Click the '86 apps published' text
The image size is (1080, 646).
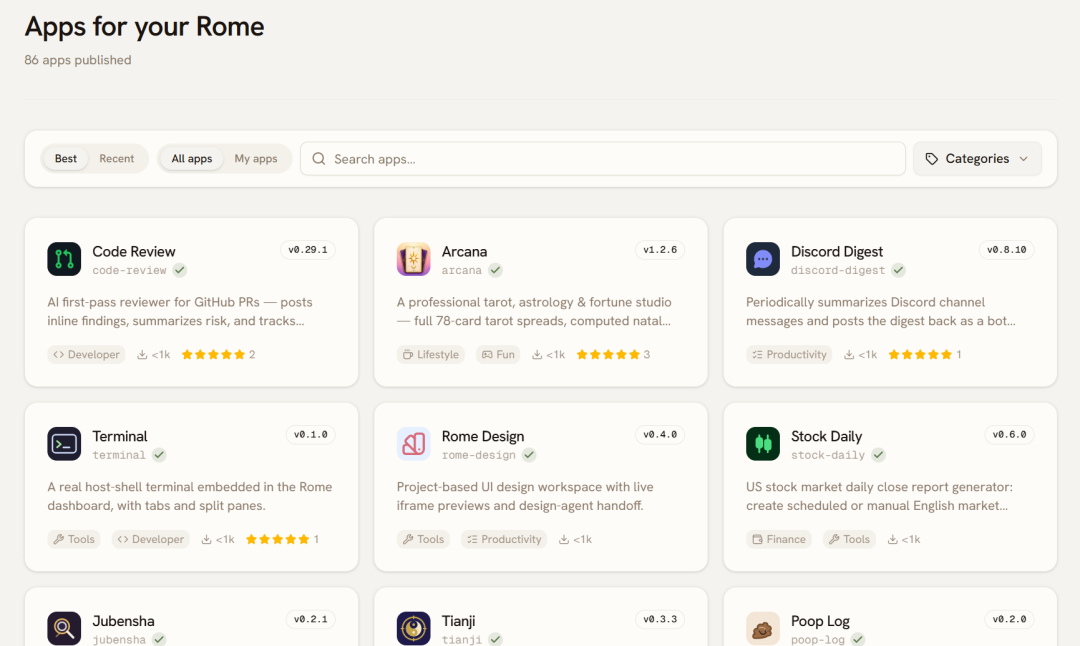coord(78,60)
